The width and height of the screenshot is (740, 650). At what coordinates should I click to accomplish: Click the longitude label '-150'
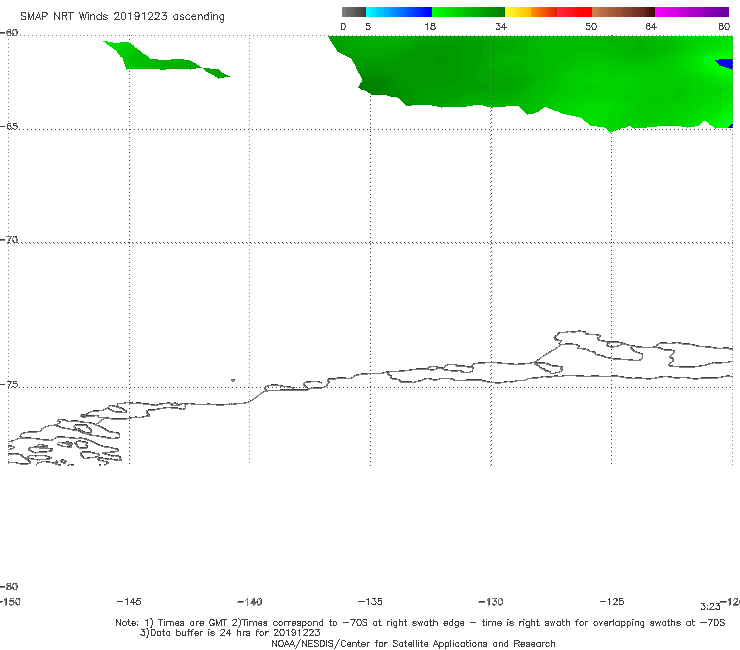[10, 602]
